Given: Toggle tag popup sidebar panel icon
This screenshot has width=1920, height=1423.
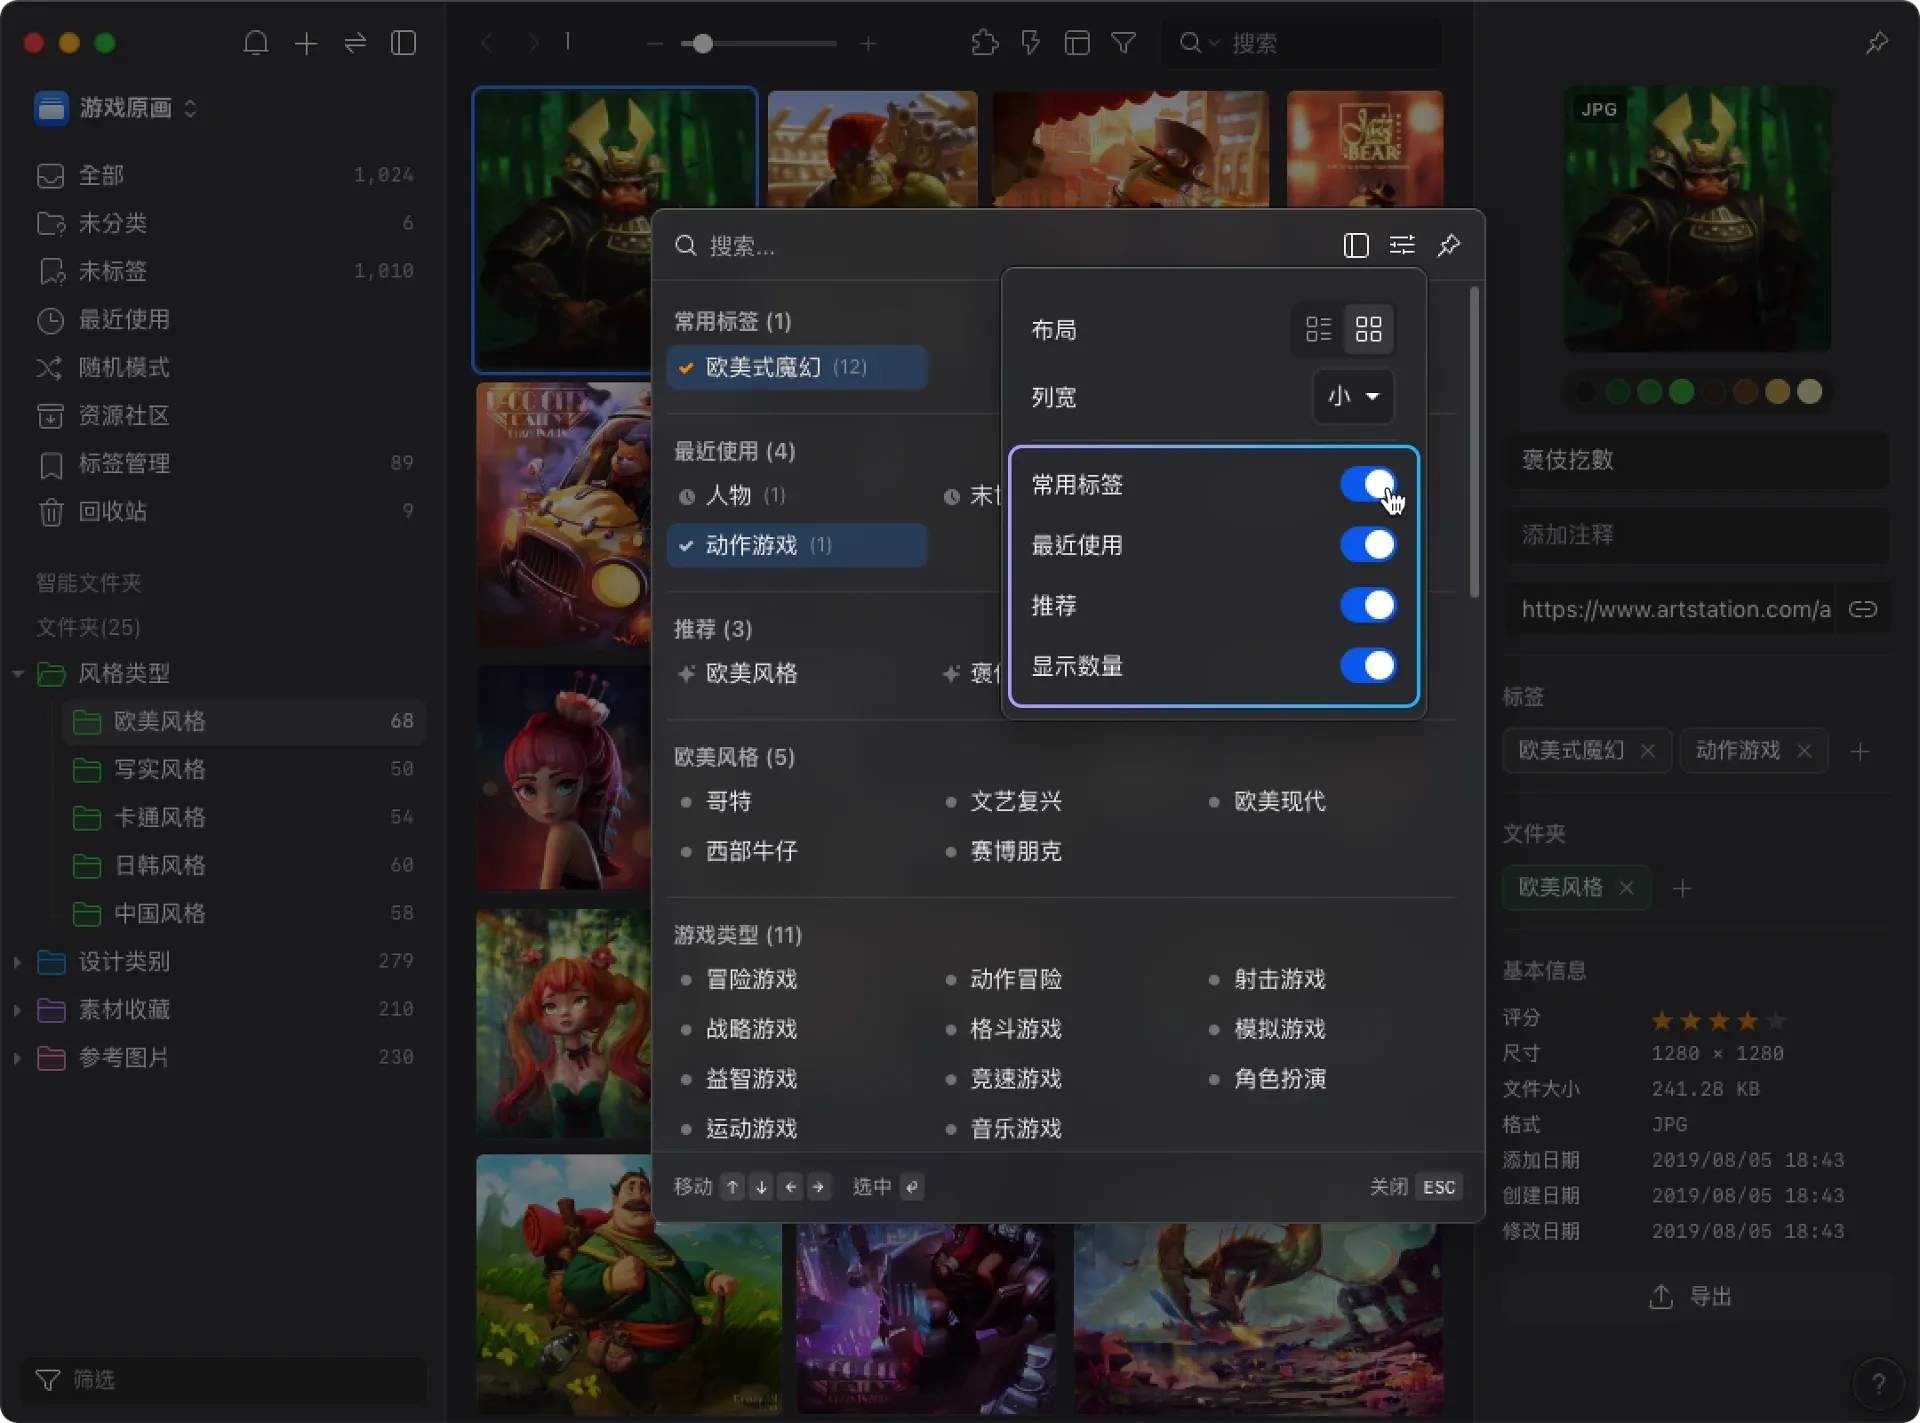Looking at the screenshot, I should (1356, 245).
